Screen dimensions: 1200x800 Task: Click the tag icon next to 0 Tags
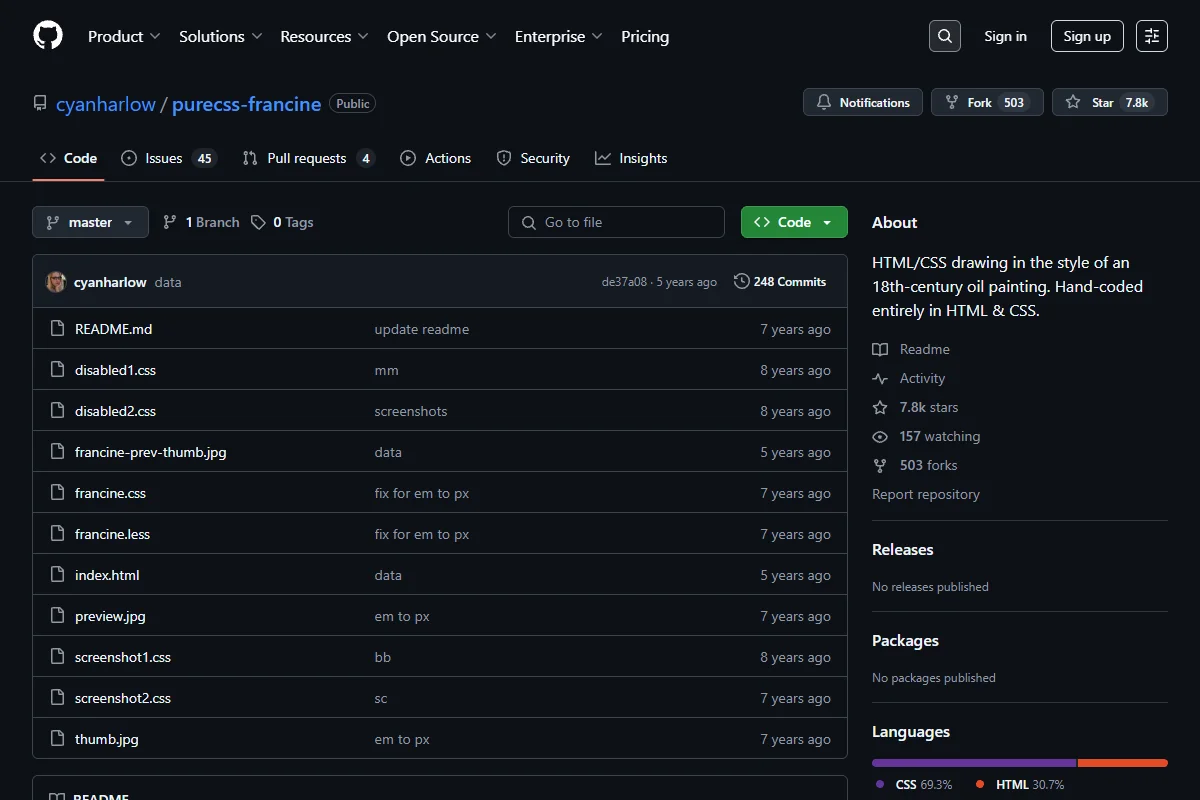(258, 222)
